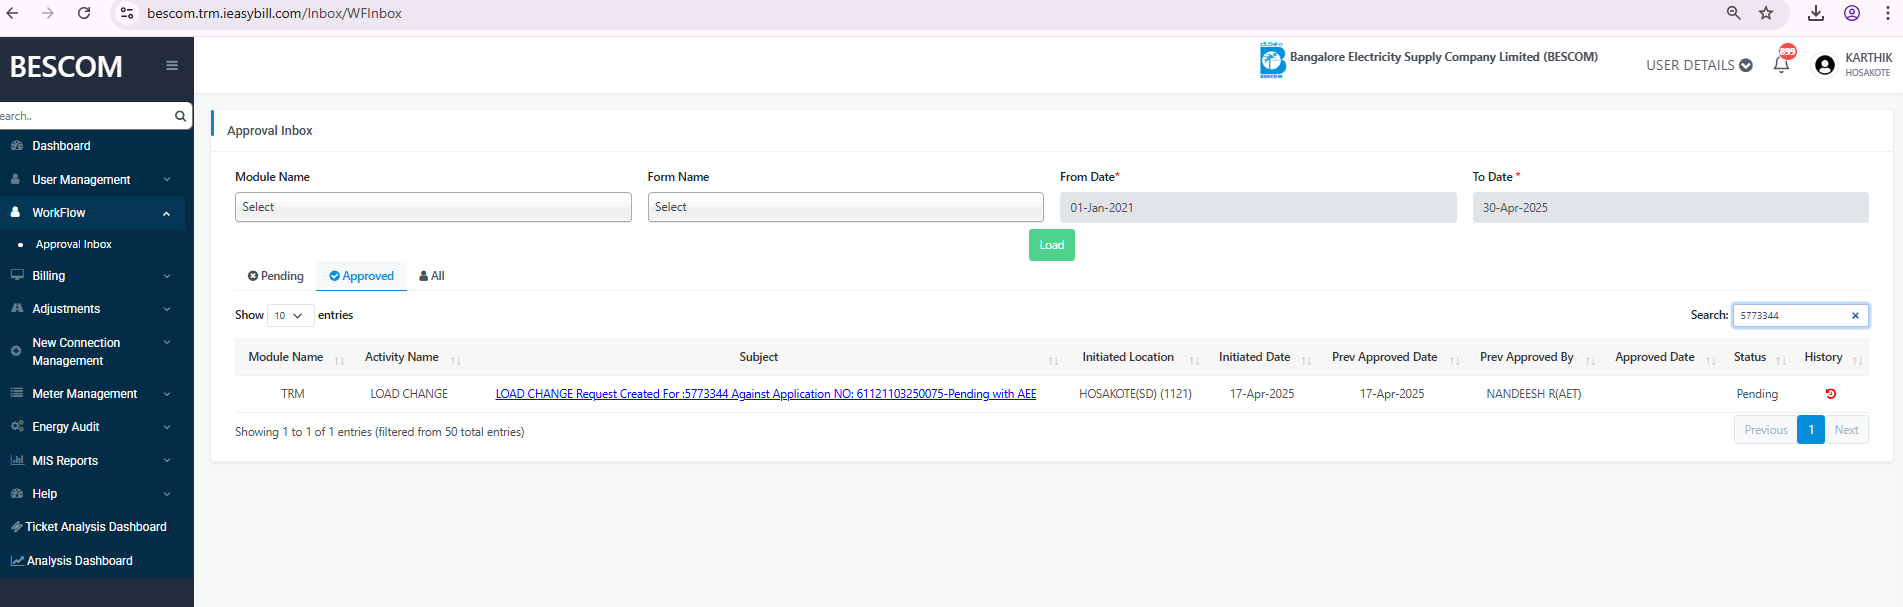The height and width of the screenshot is (607, 1903).
Task: Switch to the Approved tab
Action: point(361,276)
